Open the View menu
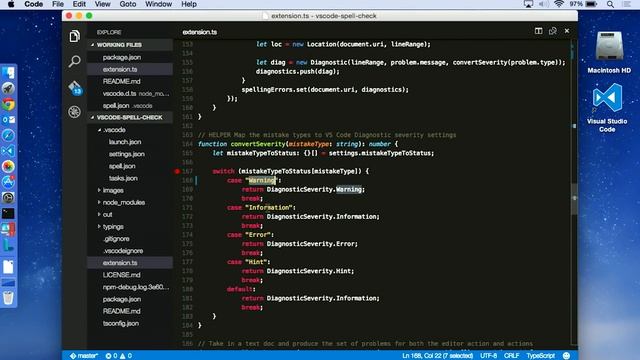This screenshot has width=640, height=360. click(102, 4)
